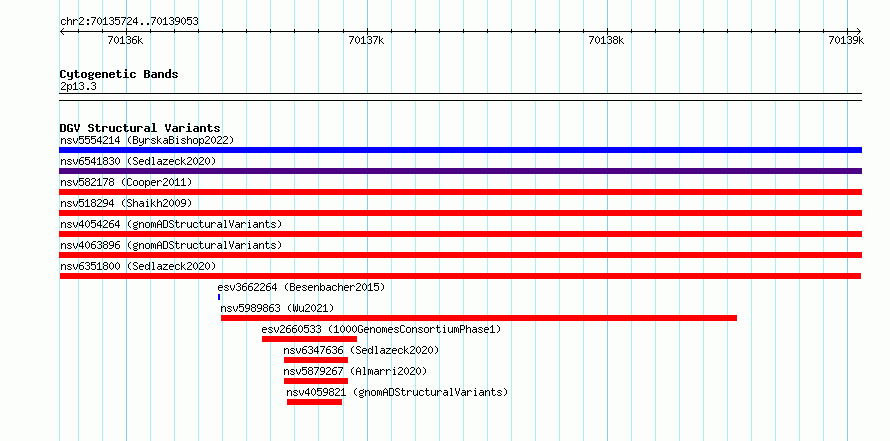Open esv3662264 (Besenbacher2015) variant label
The height and width of the screenshot is (441, 890).
pos(301,287)
